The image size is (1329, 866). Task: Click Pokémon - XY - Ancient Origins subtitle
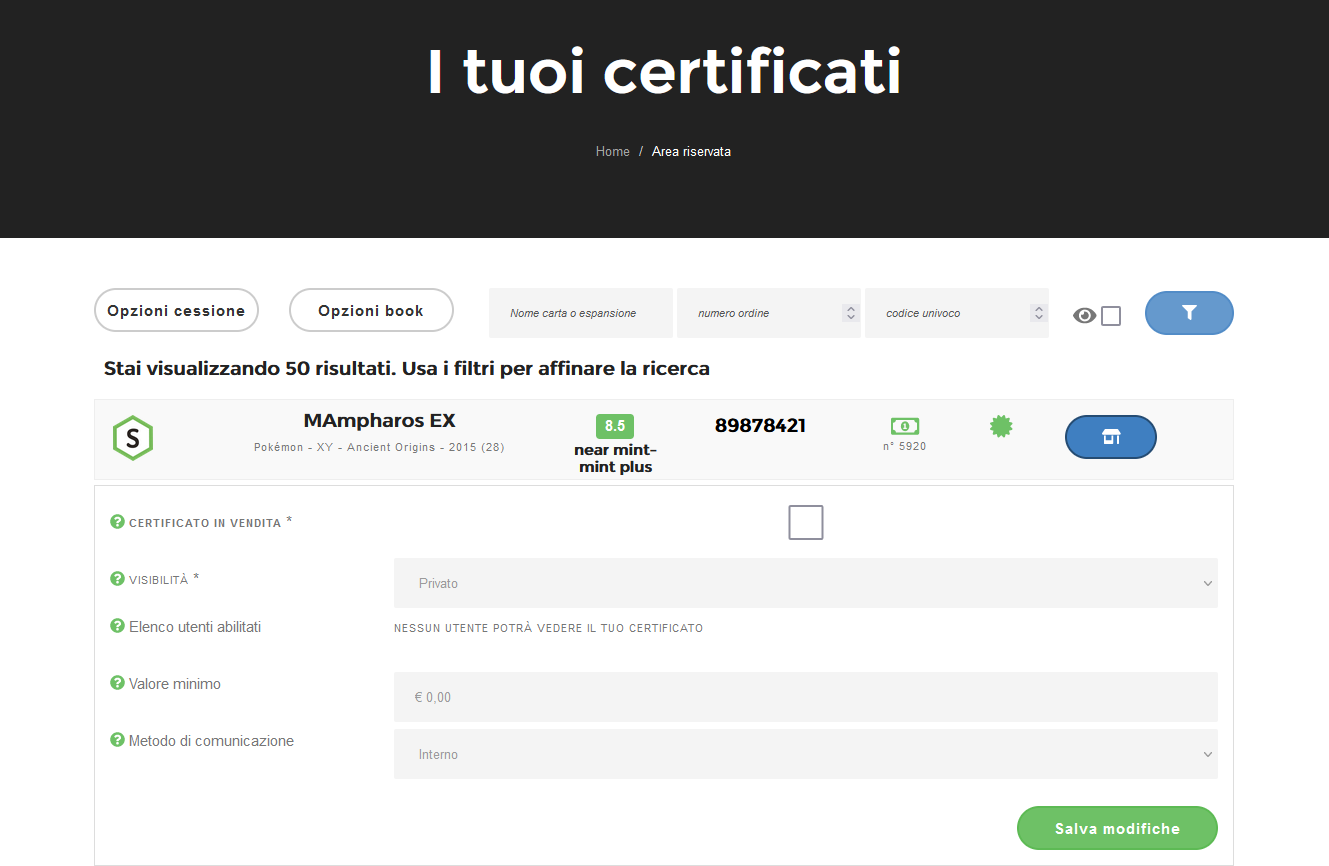[379, 448]
